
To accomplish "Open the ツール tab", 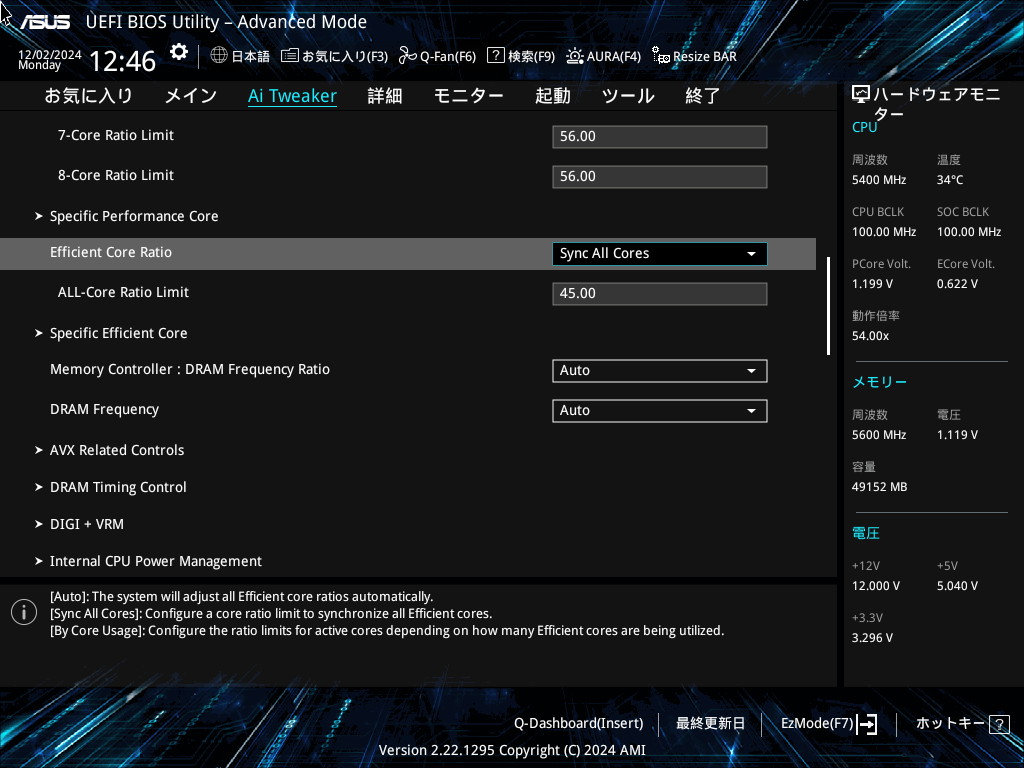I will pyautogui.click(x=628, y=96).
